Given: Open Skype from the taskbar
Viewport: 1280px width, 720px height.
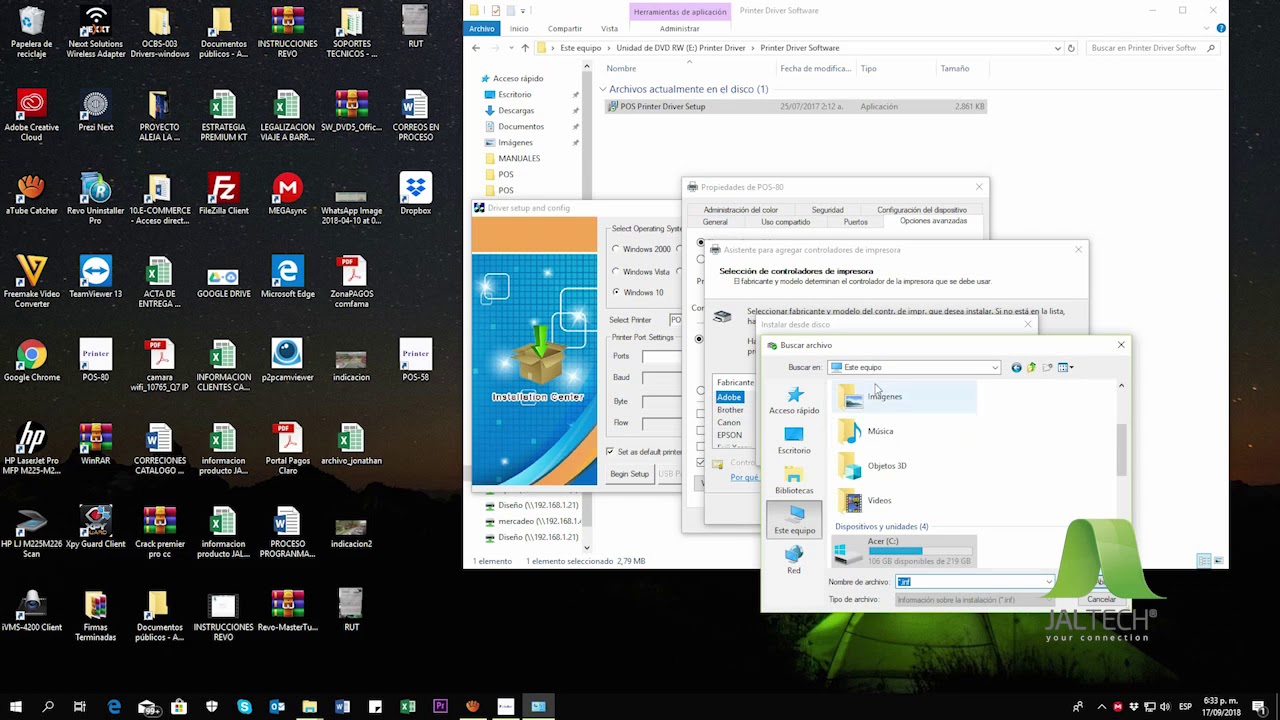Looking at the screenshot, I should [244, 707].
